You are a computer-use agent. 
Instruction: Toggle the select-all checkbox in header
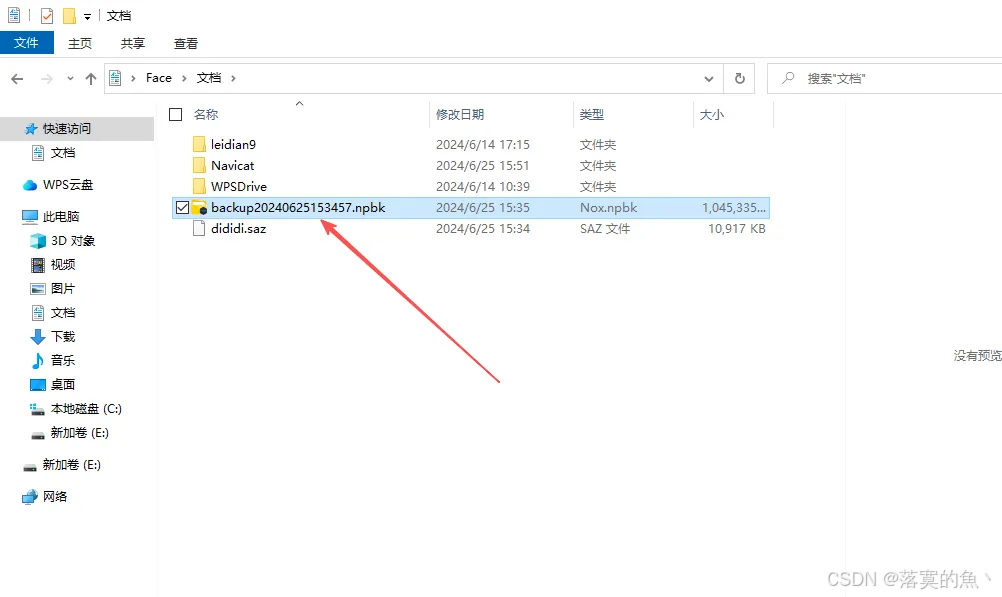point(176,114)
